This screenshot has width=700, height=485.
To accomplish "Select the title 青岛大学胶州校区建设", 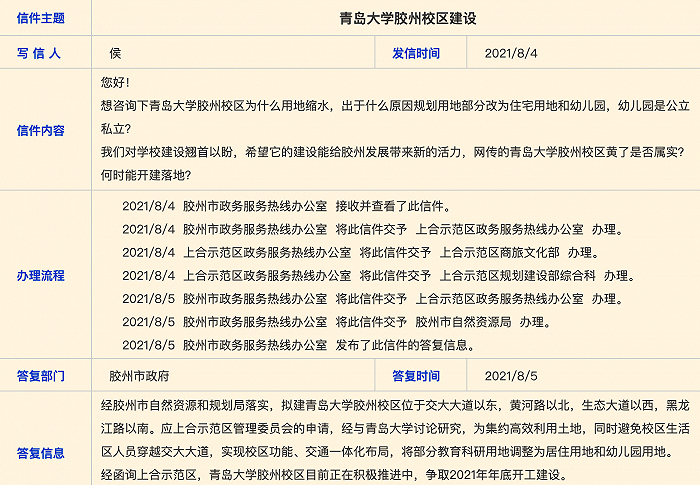I will click(x=408, y=18).
